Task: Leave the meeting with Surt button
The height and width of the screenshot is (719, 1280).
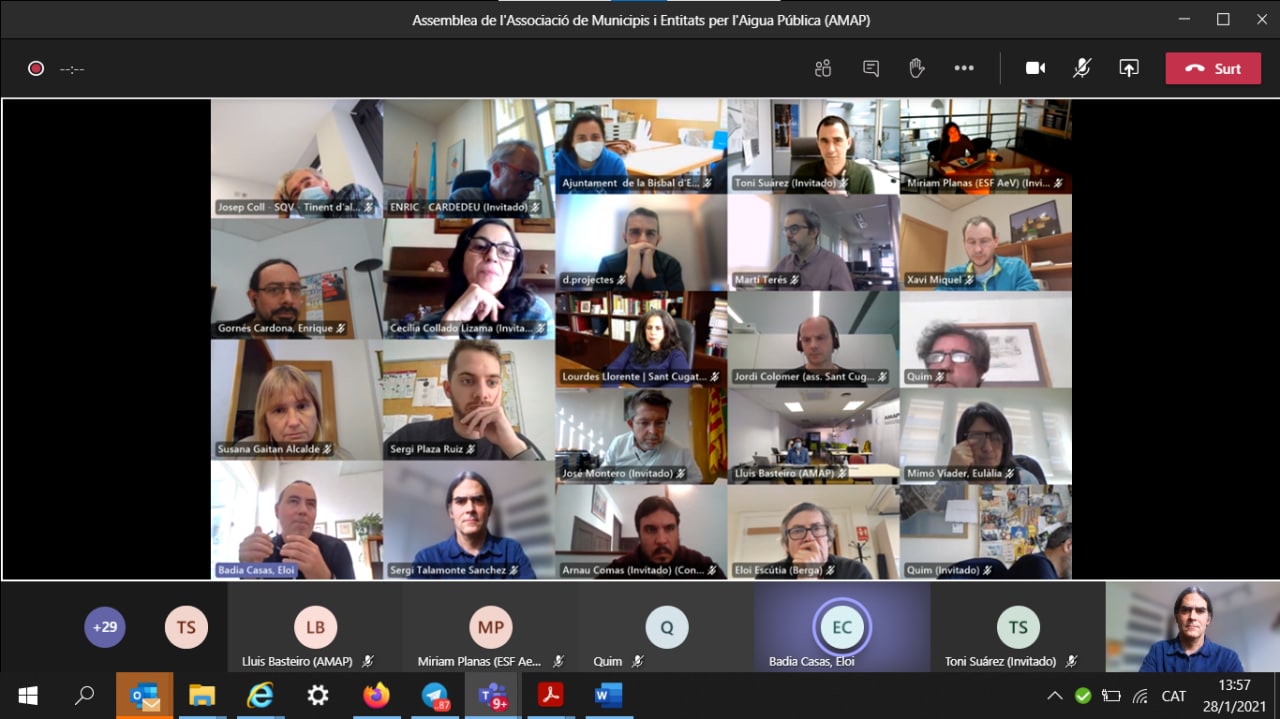Action: point(1213,68)
